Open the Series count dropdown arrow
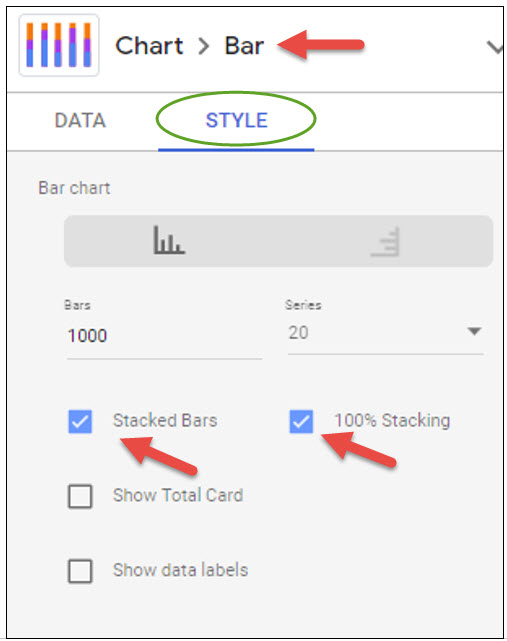Screen dimensions: 507x641 474,331
